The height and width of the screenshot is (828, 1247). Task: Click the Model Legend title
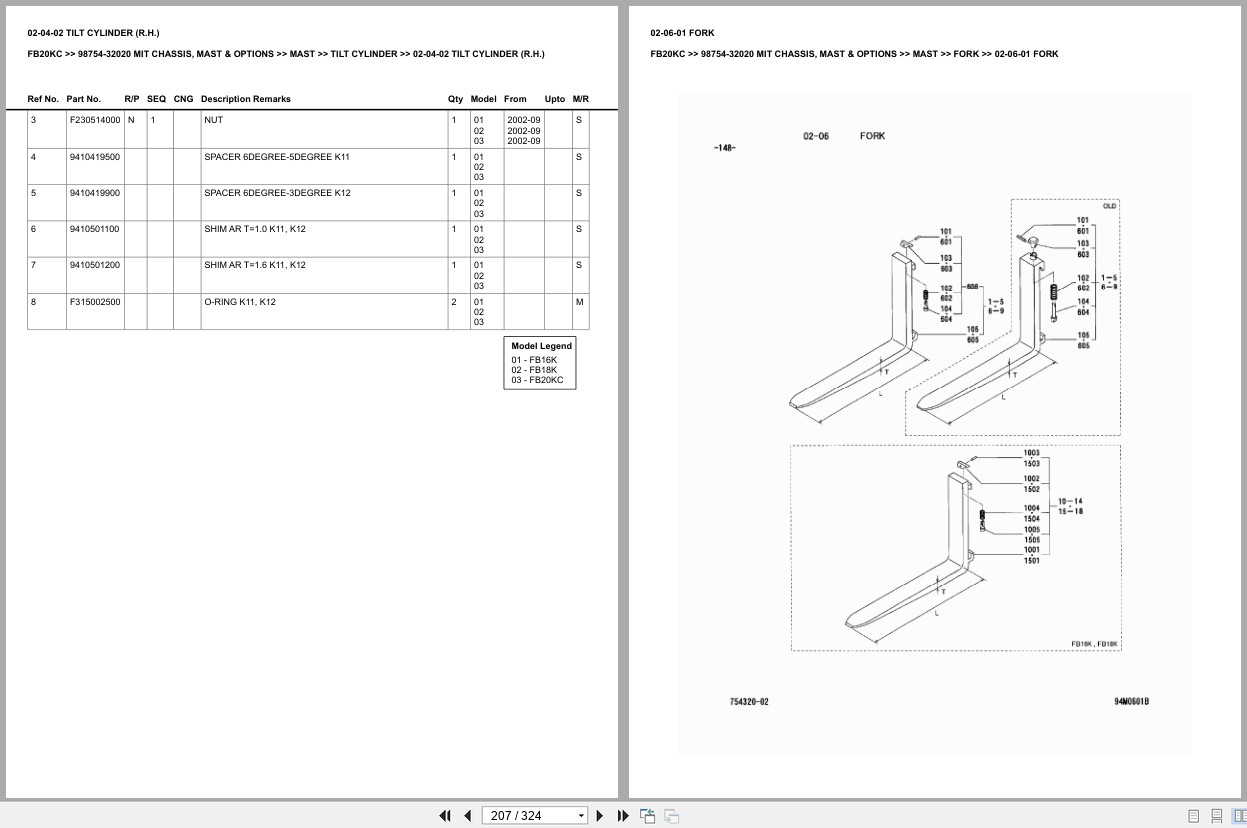tap(541, 346)
